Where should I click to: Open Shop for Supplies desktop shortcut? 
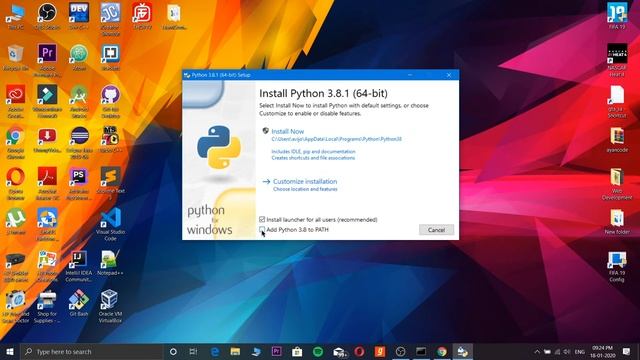pos(47,306)
